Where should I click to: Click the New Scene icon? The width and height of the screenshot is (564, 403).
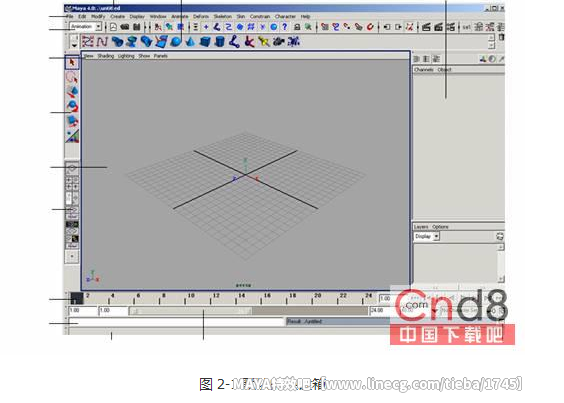pos(113,27)
